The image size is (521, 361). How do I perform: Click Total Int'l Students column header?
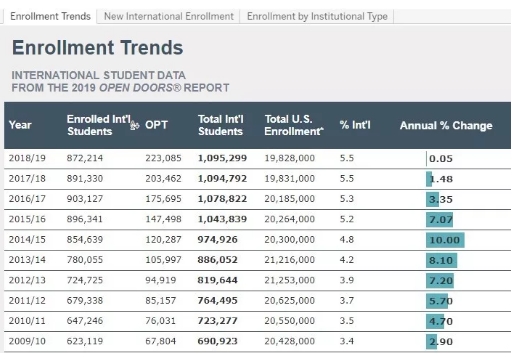click(221, 125)
